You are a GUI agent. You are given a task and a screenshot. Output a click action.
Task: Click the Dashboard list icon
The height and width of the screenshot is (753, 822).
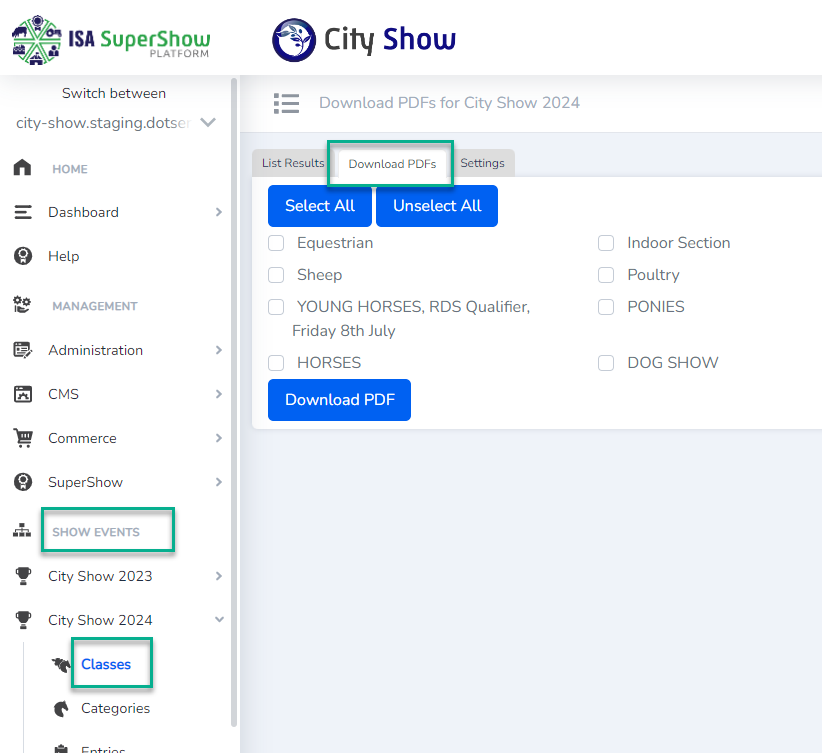point(22,212)
